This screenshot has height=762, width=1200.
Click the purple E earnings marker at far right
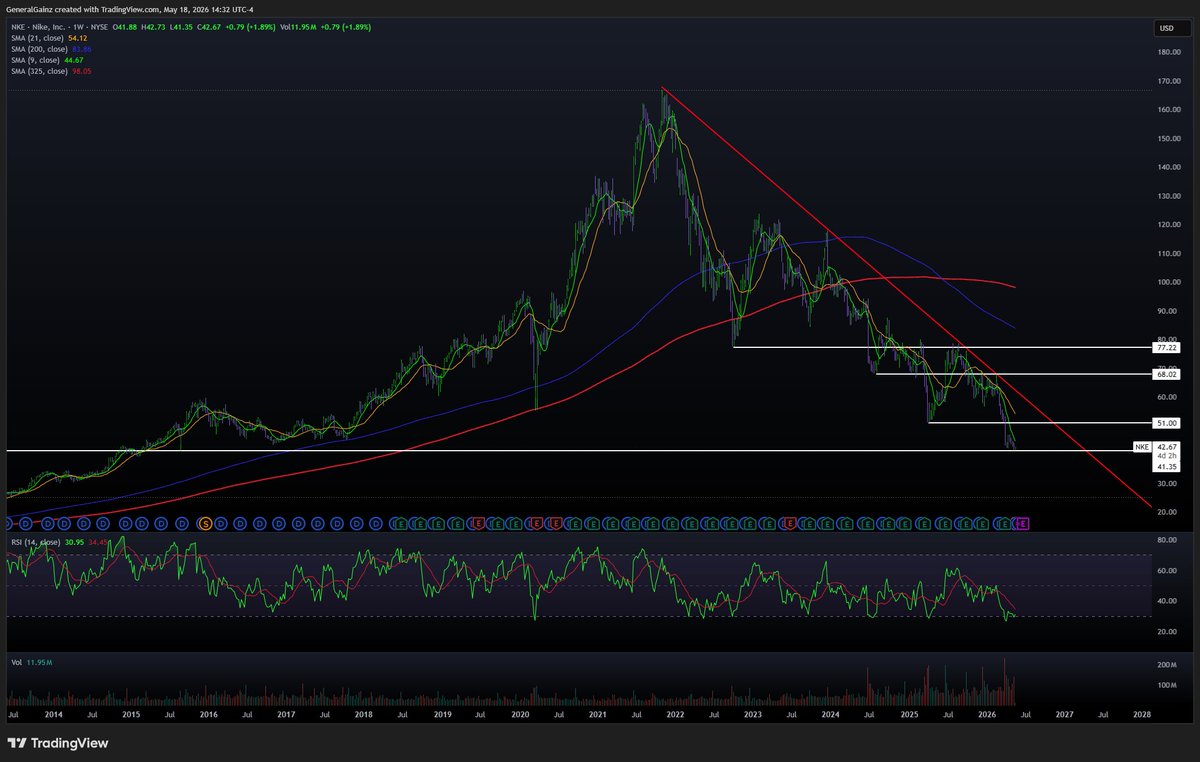[x=1023, y=523]
